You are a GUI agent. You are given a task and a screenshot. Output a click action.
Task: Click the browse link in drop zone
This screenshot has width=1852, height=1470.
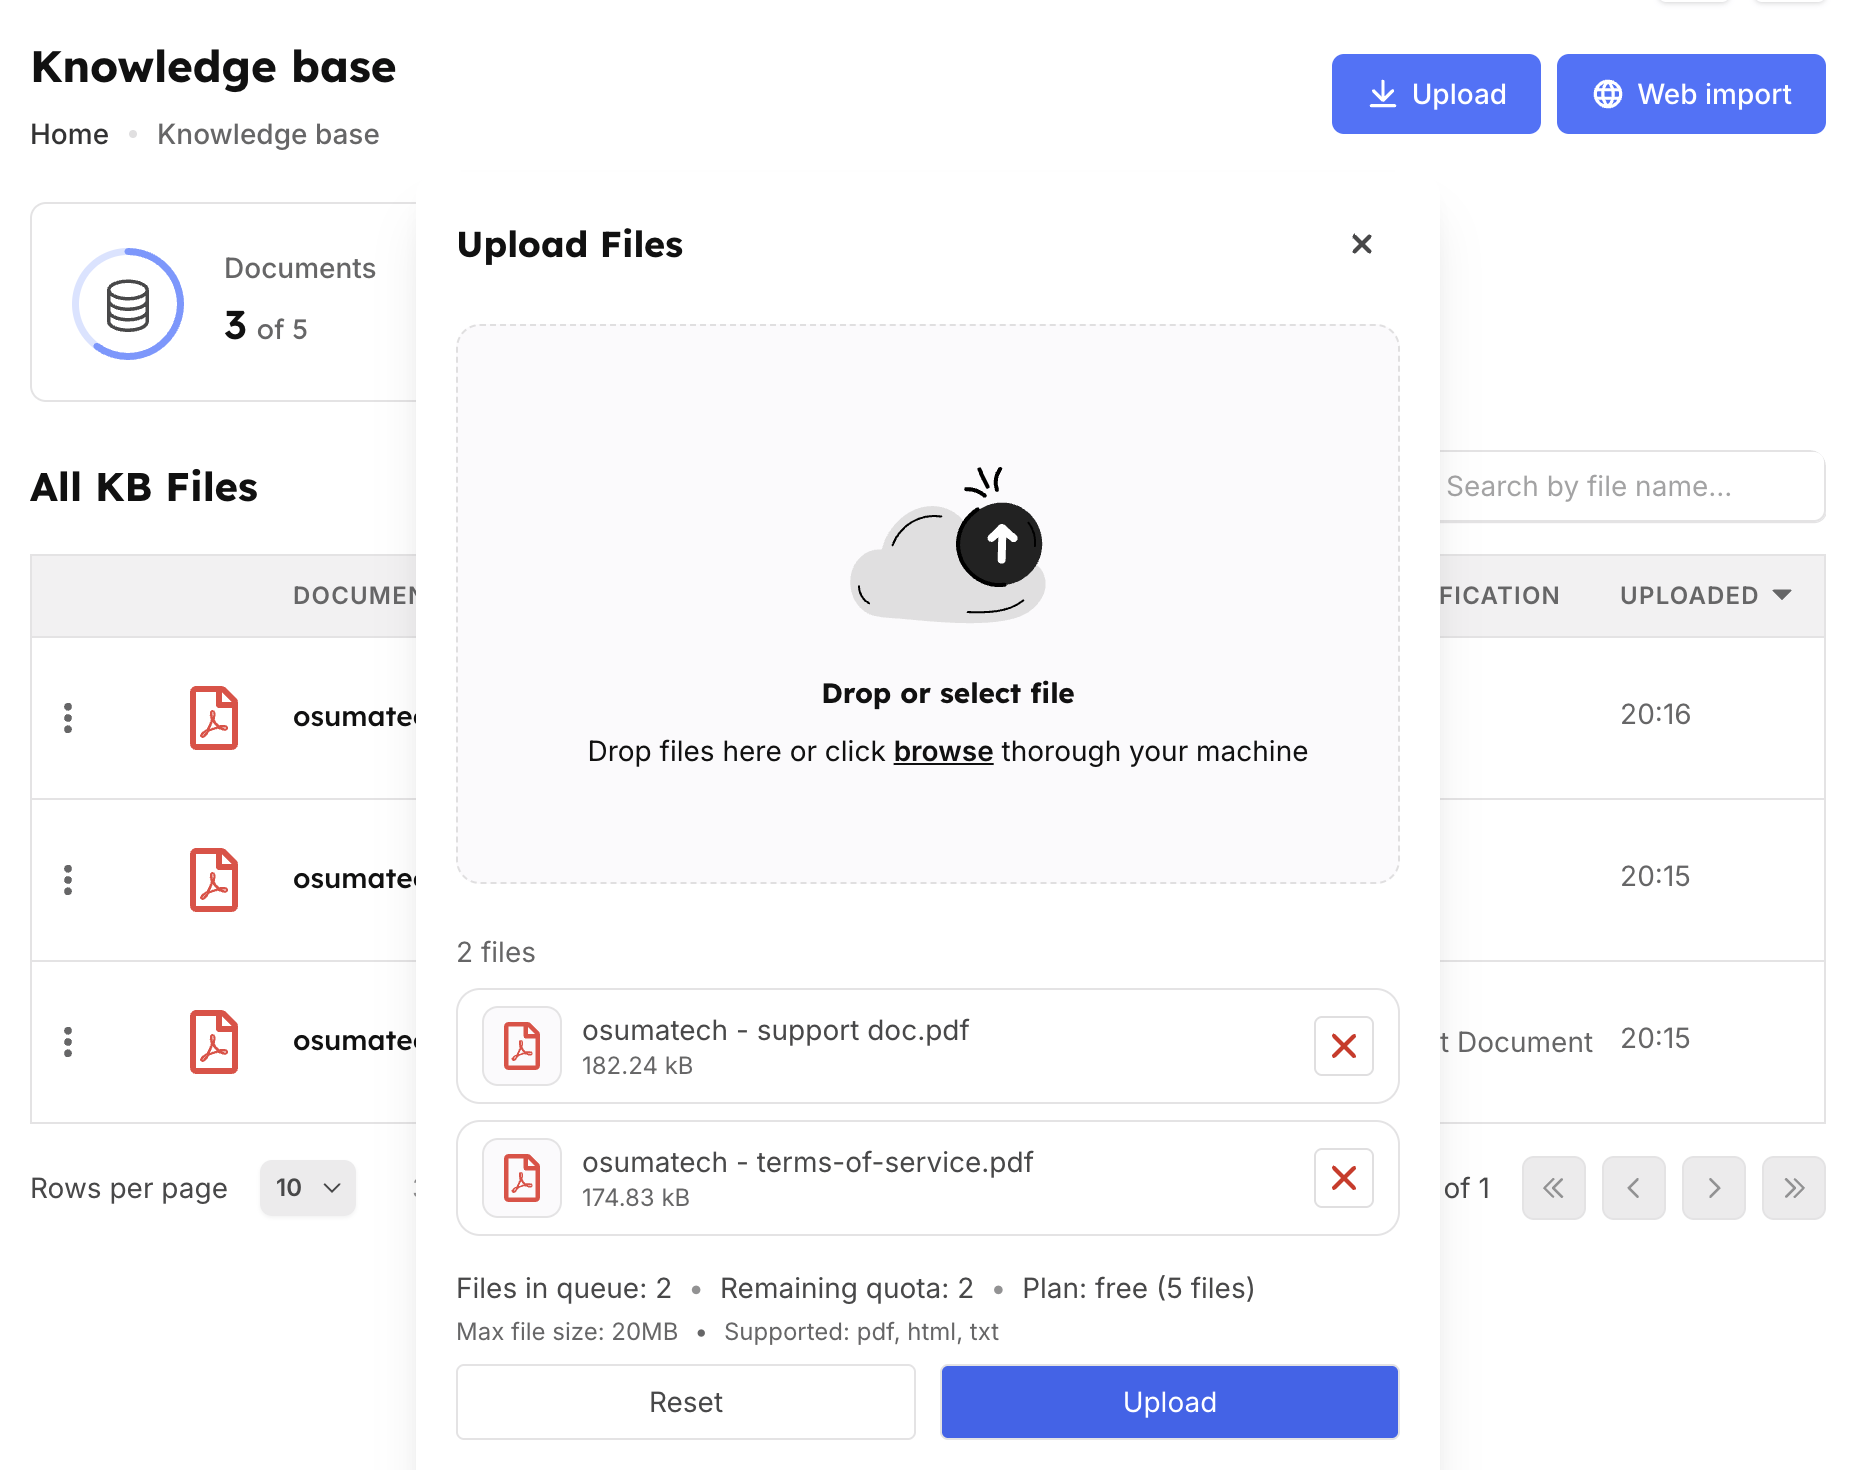tap(942, 751)
